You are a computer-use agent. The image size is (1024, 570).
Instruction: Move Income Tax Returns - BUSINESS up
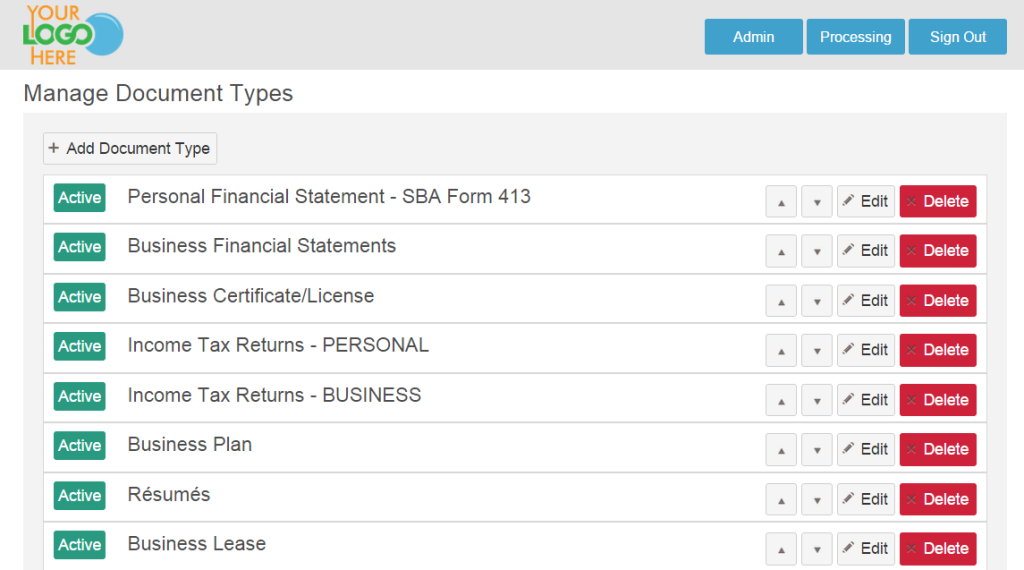(x=781, y=400)
